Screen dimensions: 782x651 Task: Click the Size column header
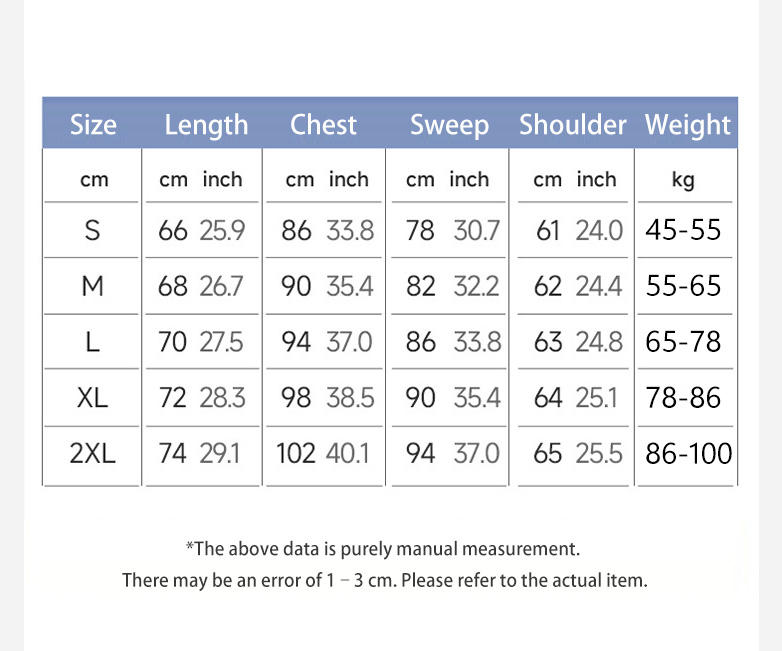(93, 125)
